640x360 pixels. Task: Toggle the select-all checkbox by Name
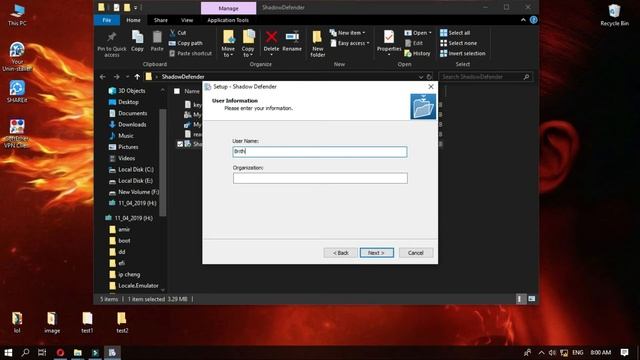177,91
